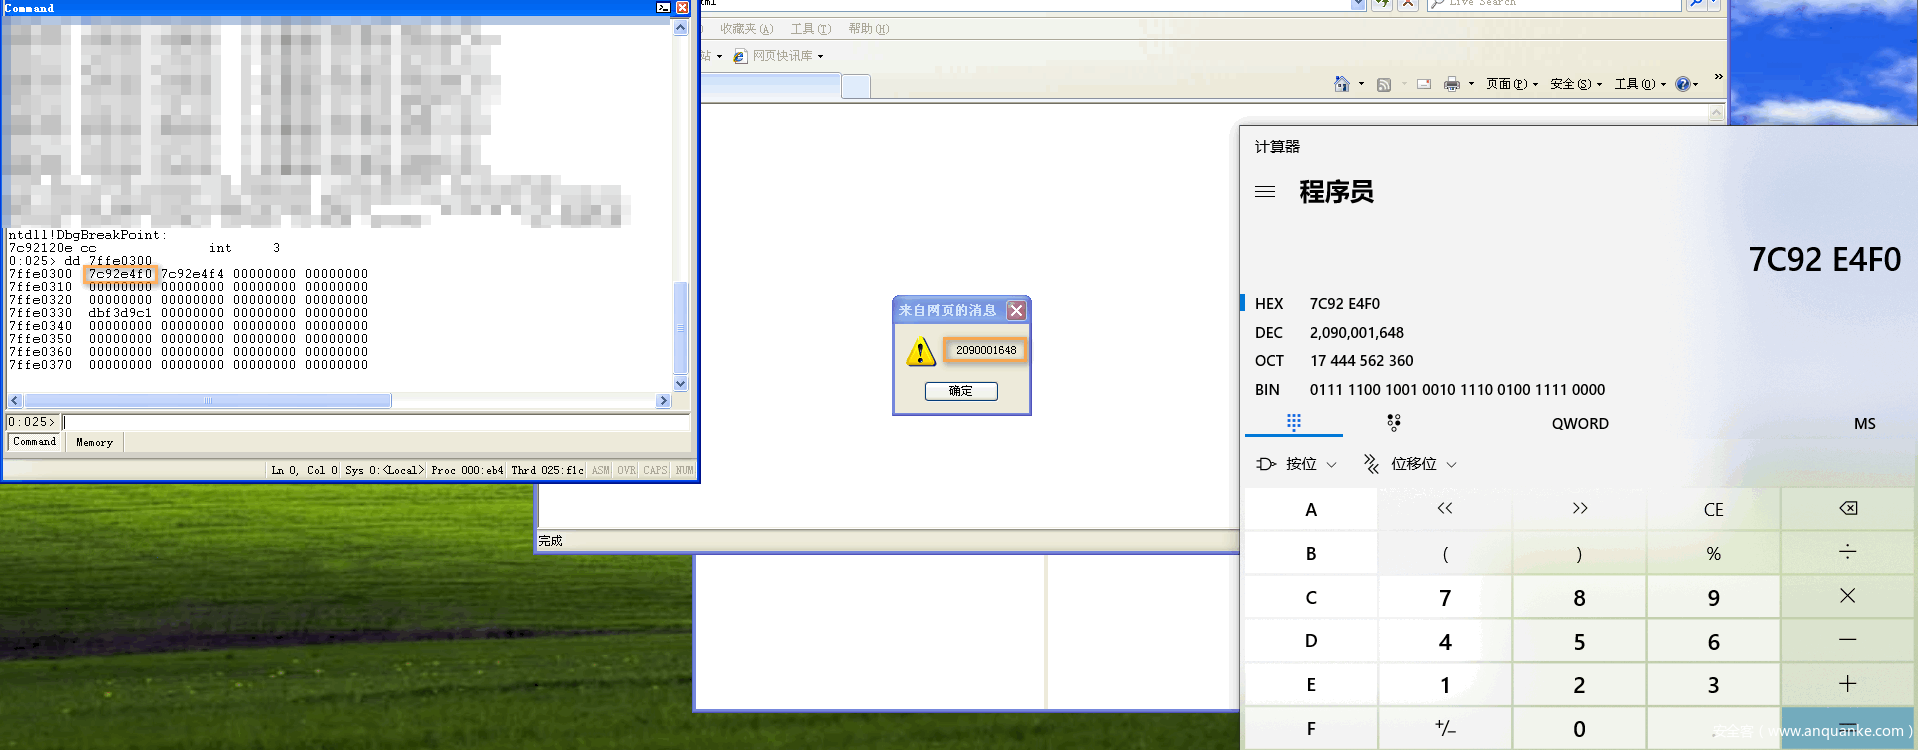The image size is (1929, 750).
Task: Switch to the full keypad view
Action: pos(1294,423)
